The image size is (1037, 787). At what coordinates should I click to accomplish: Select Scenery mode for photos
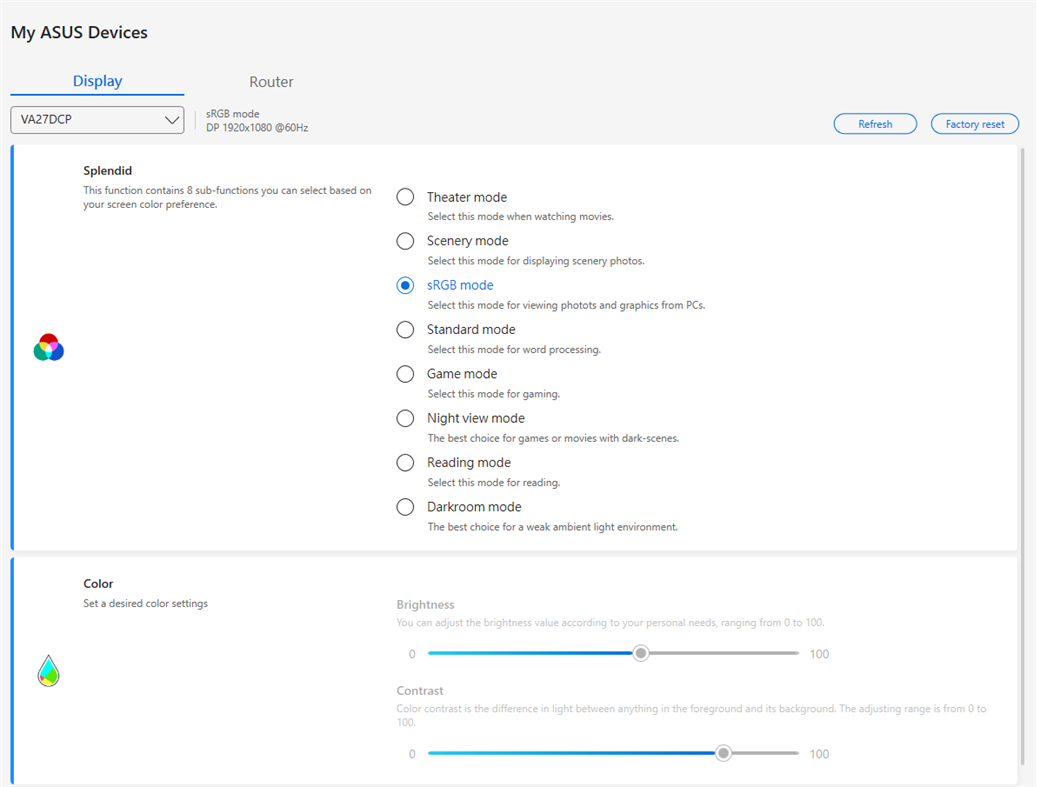405,241
